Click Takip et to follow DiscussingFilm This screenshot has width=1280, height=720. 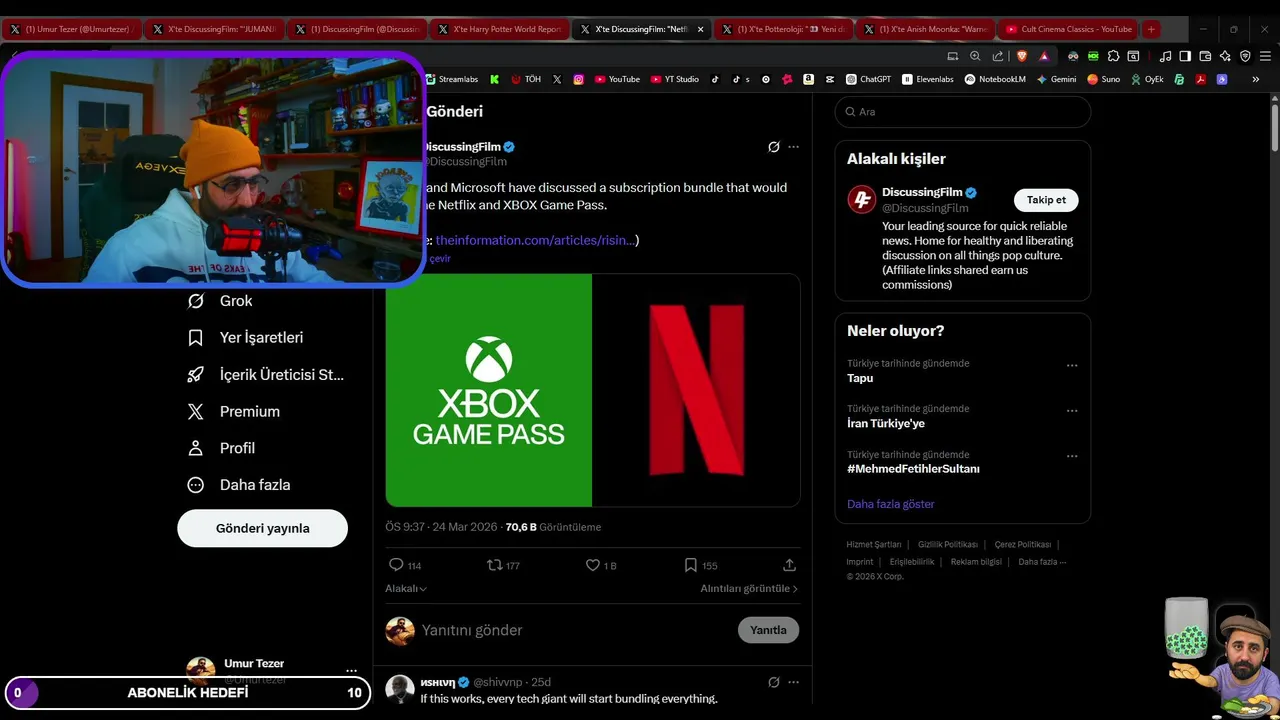[1046, 200]
